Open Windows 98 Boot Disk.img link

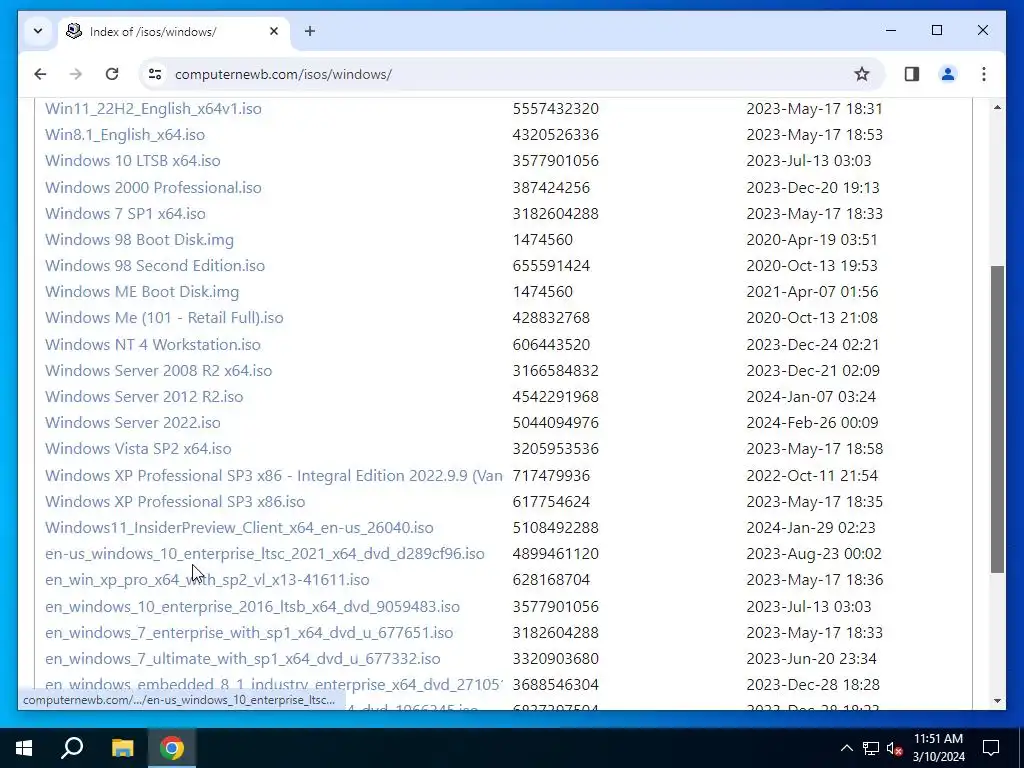point(139,240)
